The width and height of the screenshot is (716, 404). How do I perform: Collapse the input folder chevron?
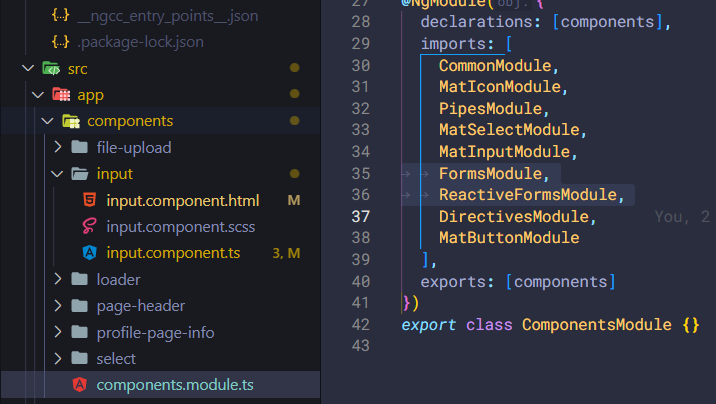(x=57, y=174)
